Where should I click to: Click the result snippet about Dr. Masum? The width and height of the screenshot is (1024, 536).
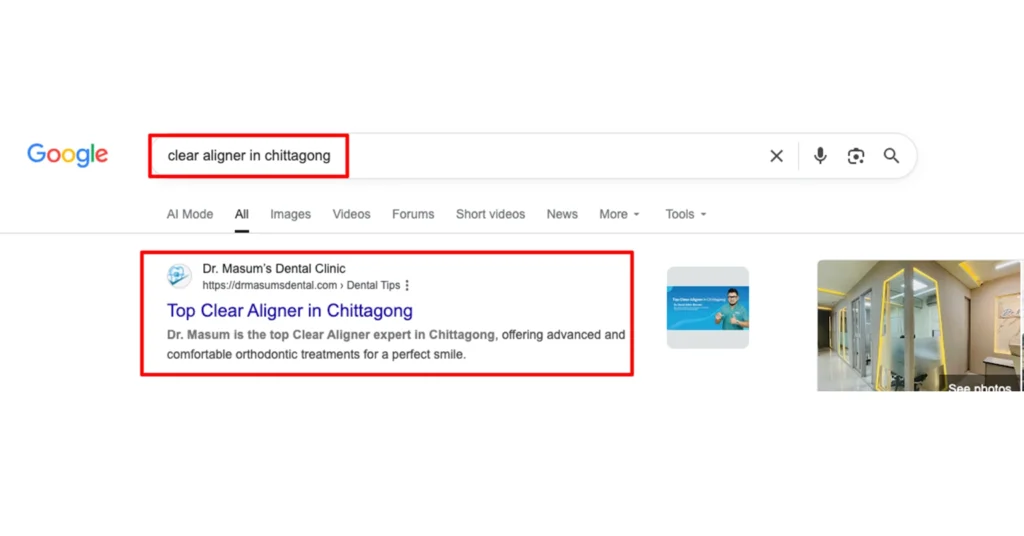click(x=396, y=345)
